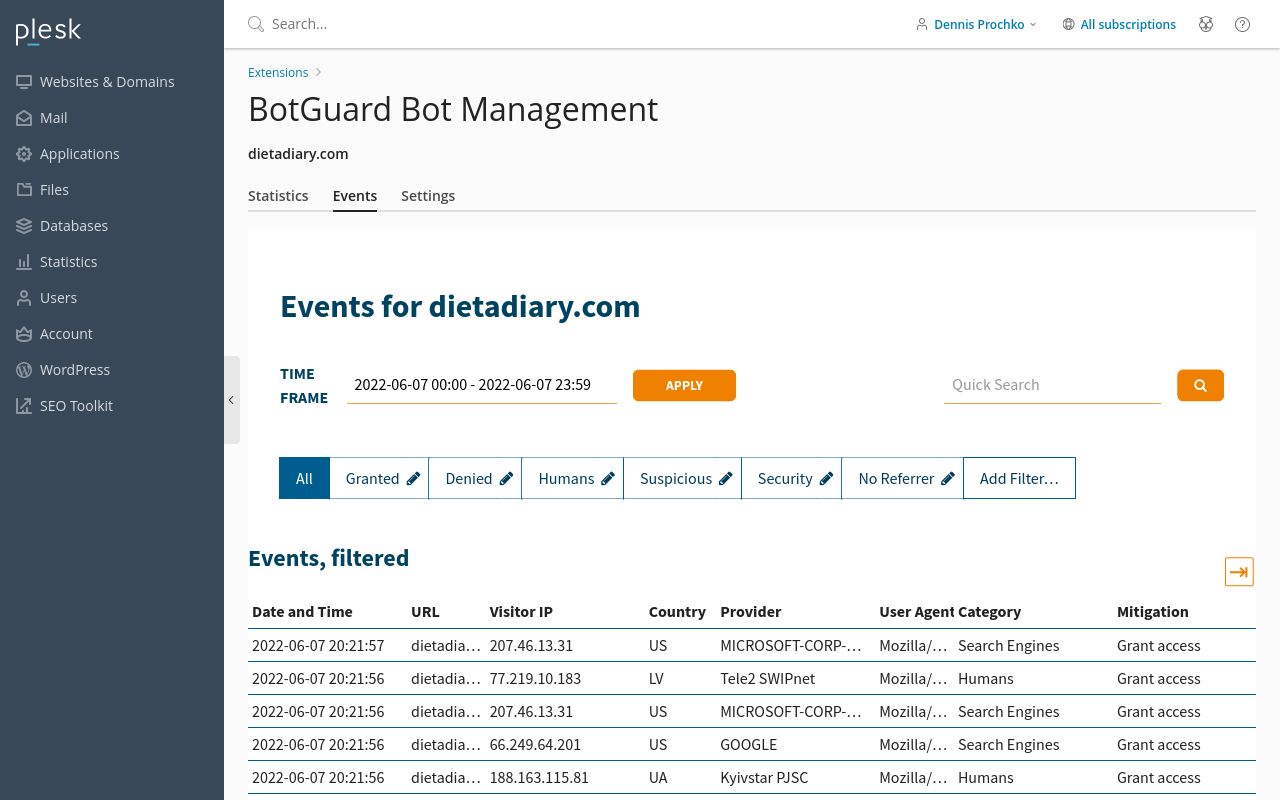The width and height of the screenshot is (1280, 800).
Task: Click the Plesk logo
Action: (48, 32)
